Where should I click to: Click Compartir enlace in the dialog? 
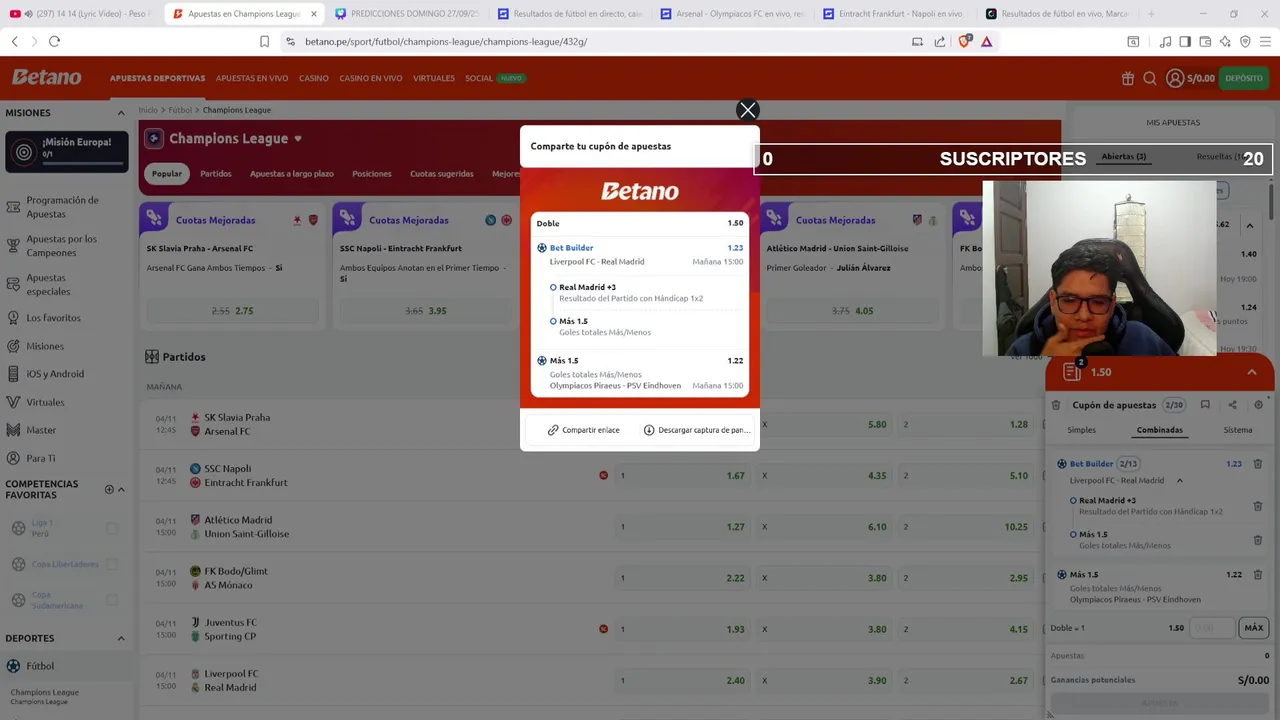[583, 430]
